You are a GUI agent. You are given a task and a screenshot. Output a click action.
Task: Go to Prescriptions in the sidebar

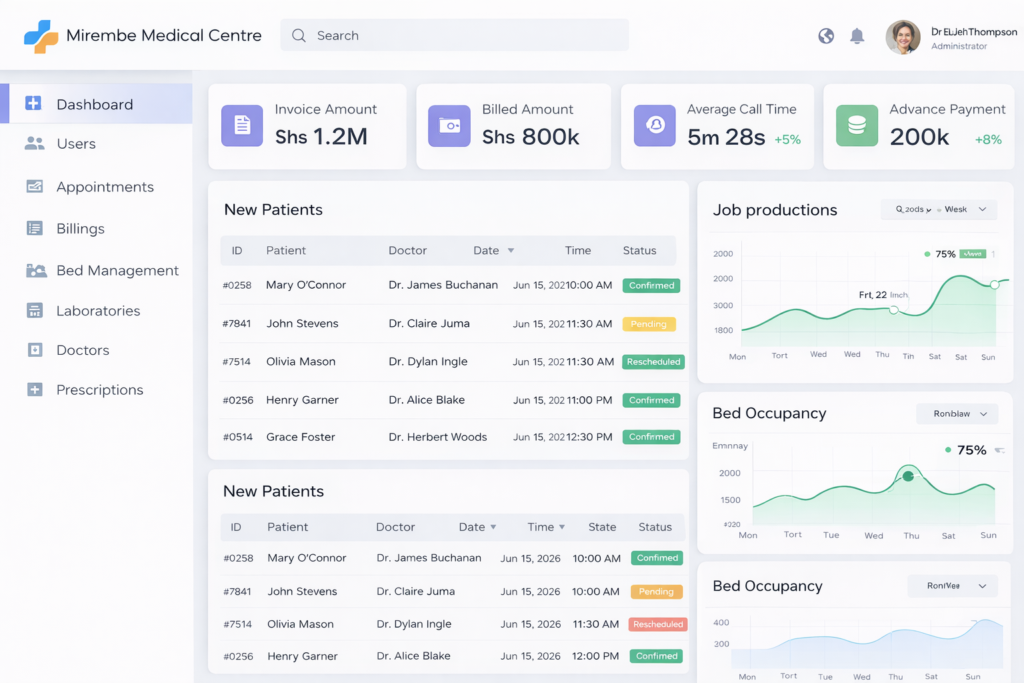(x=99, y=390)
